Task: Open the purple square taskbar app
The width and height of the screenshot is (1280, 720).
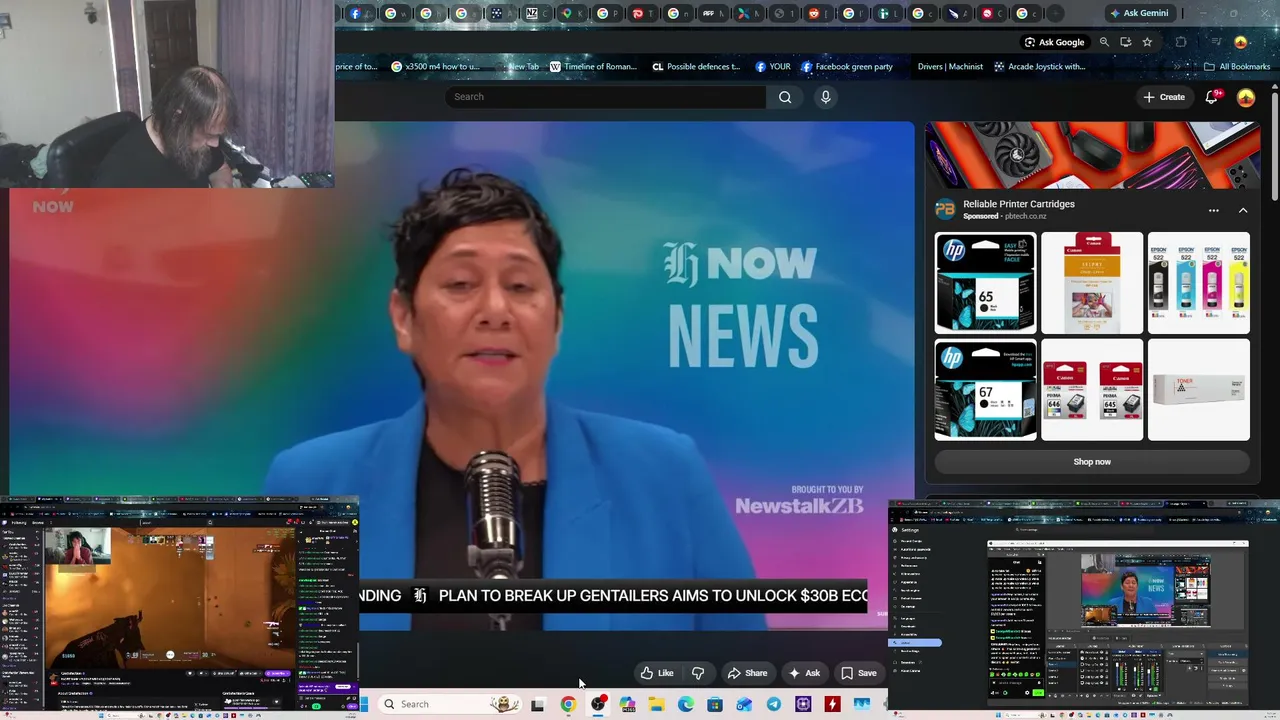Action: click(x=803, y=705)
